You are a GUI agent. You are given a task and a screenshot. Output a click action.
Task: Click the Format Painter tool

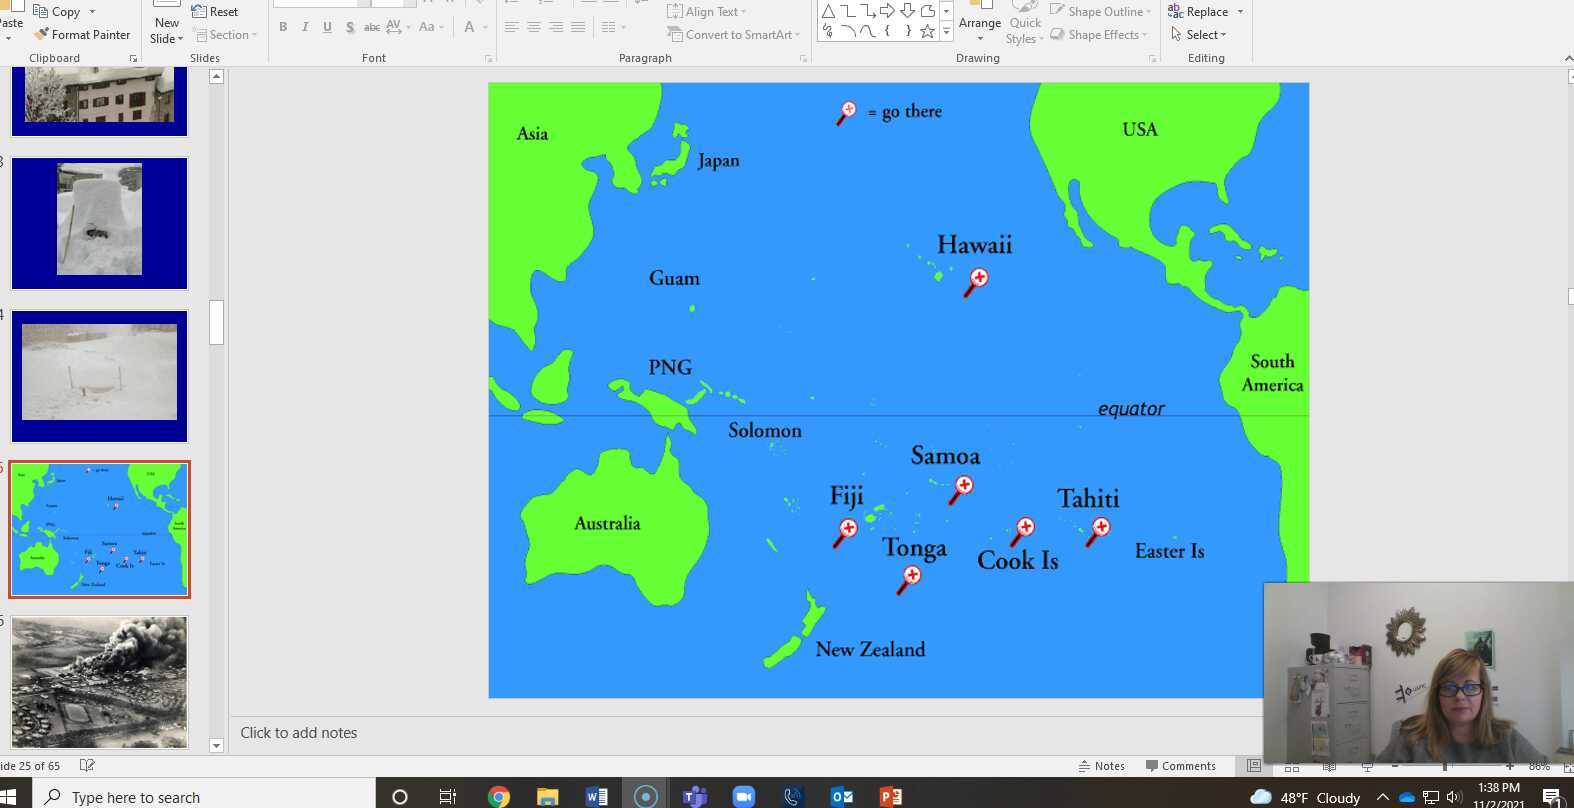click(x=82, y=34)
